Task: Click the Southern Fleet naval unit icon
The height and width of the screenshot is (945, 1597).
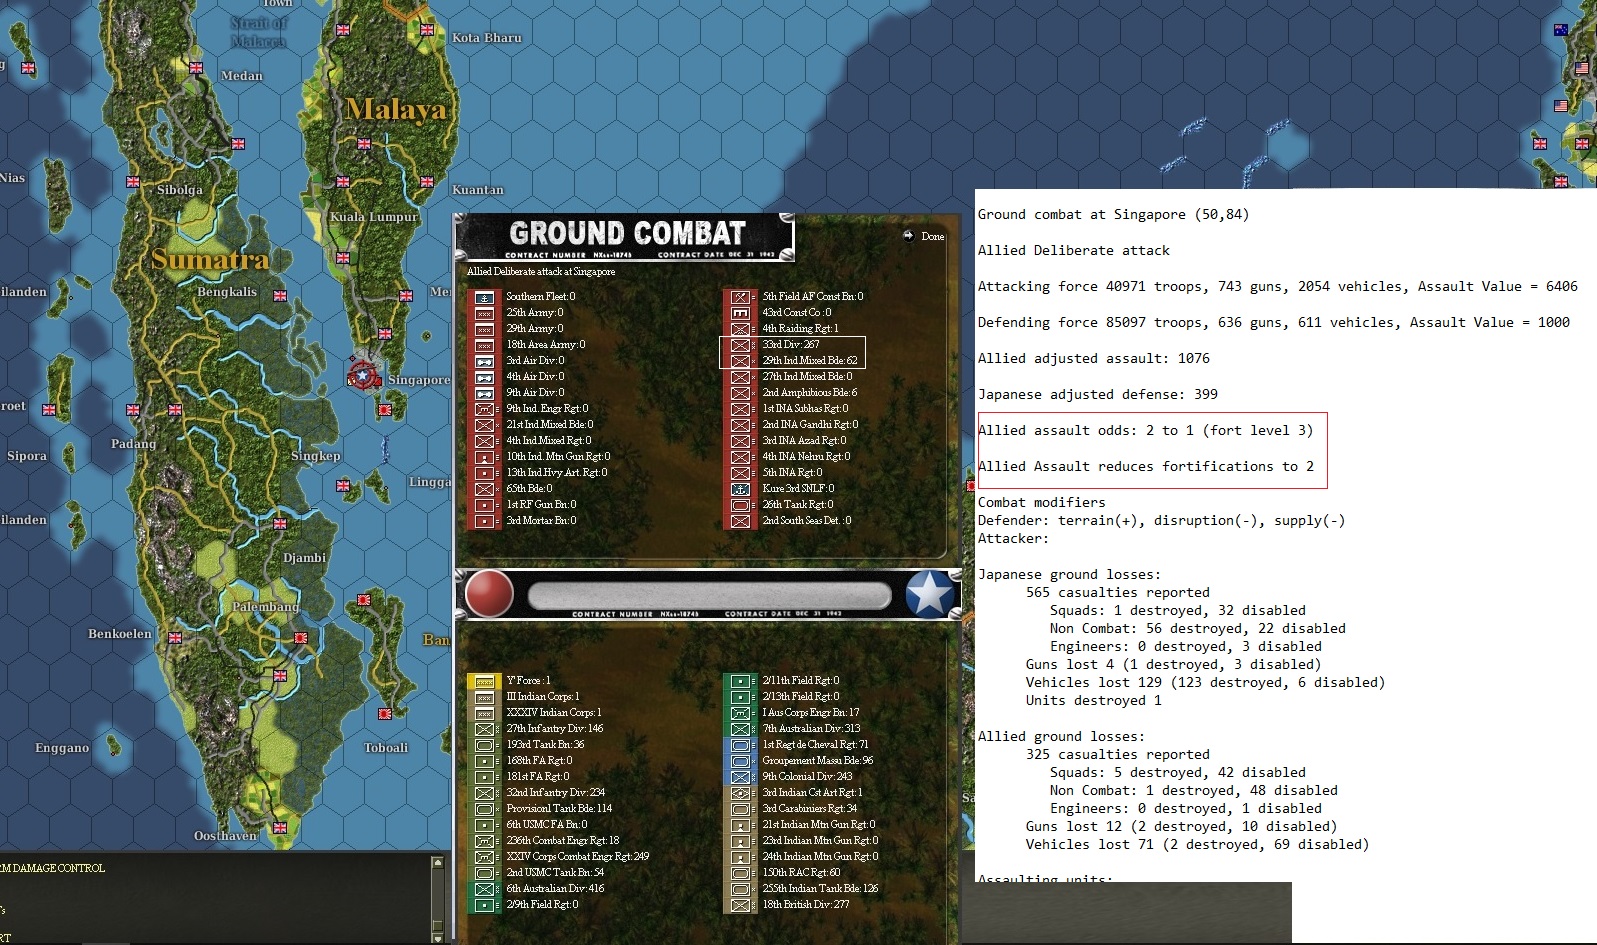Action: [x=485, y=297]
